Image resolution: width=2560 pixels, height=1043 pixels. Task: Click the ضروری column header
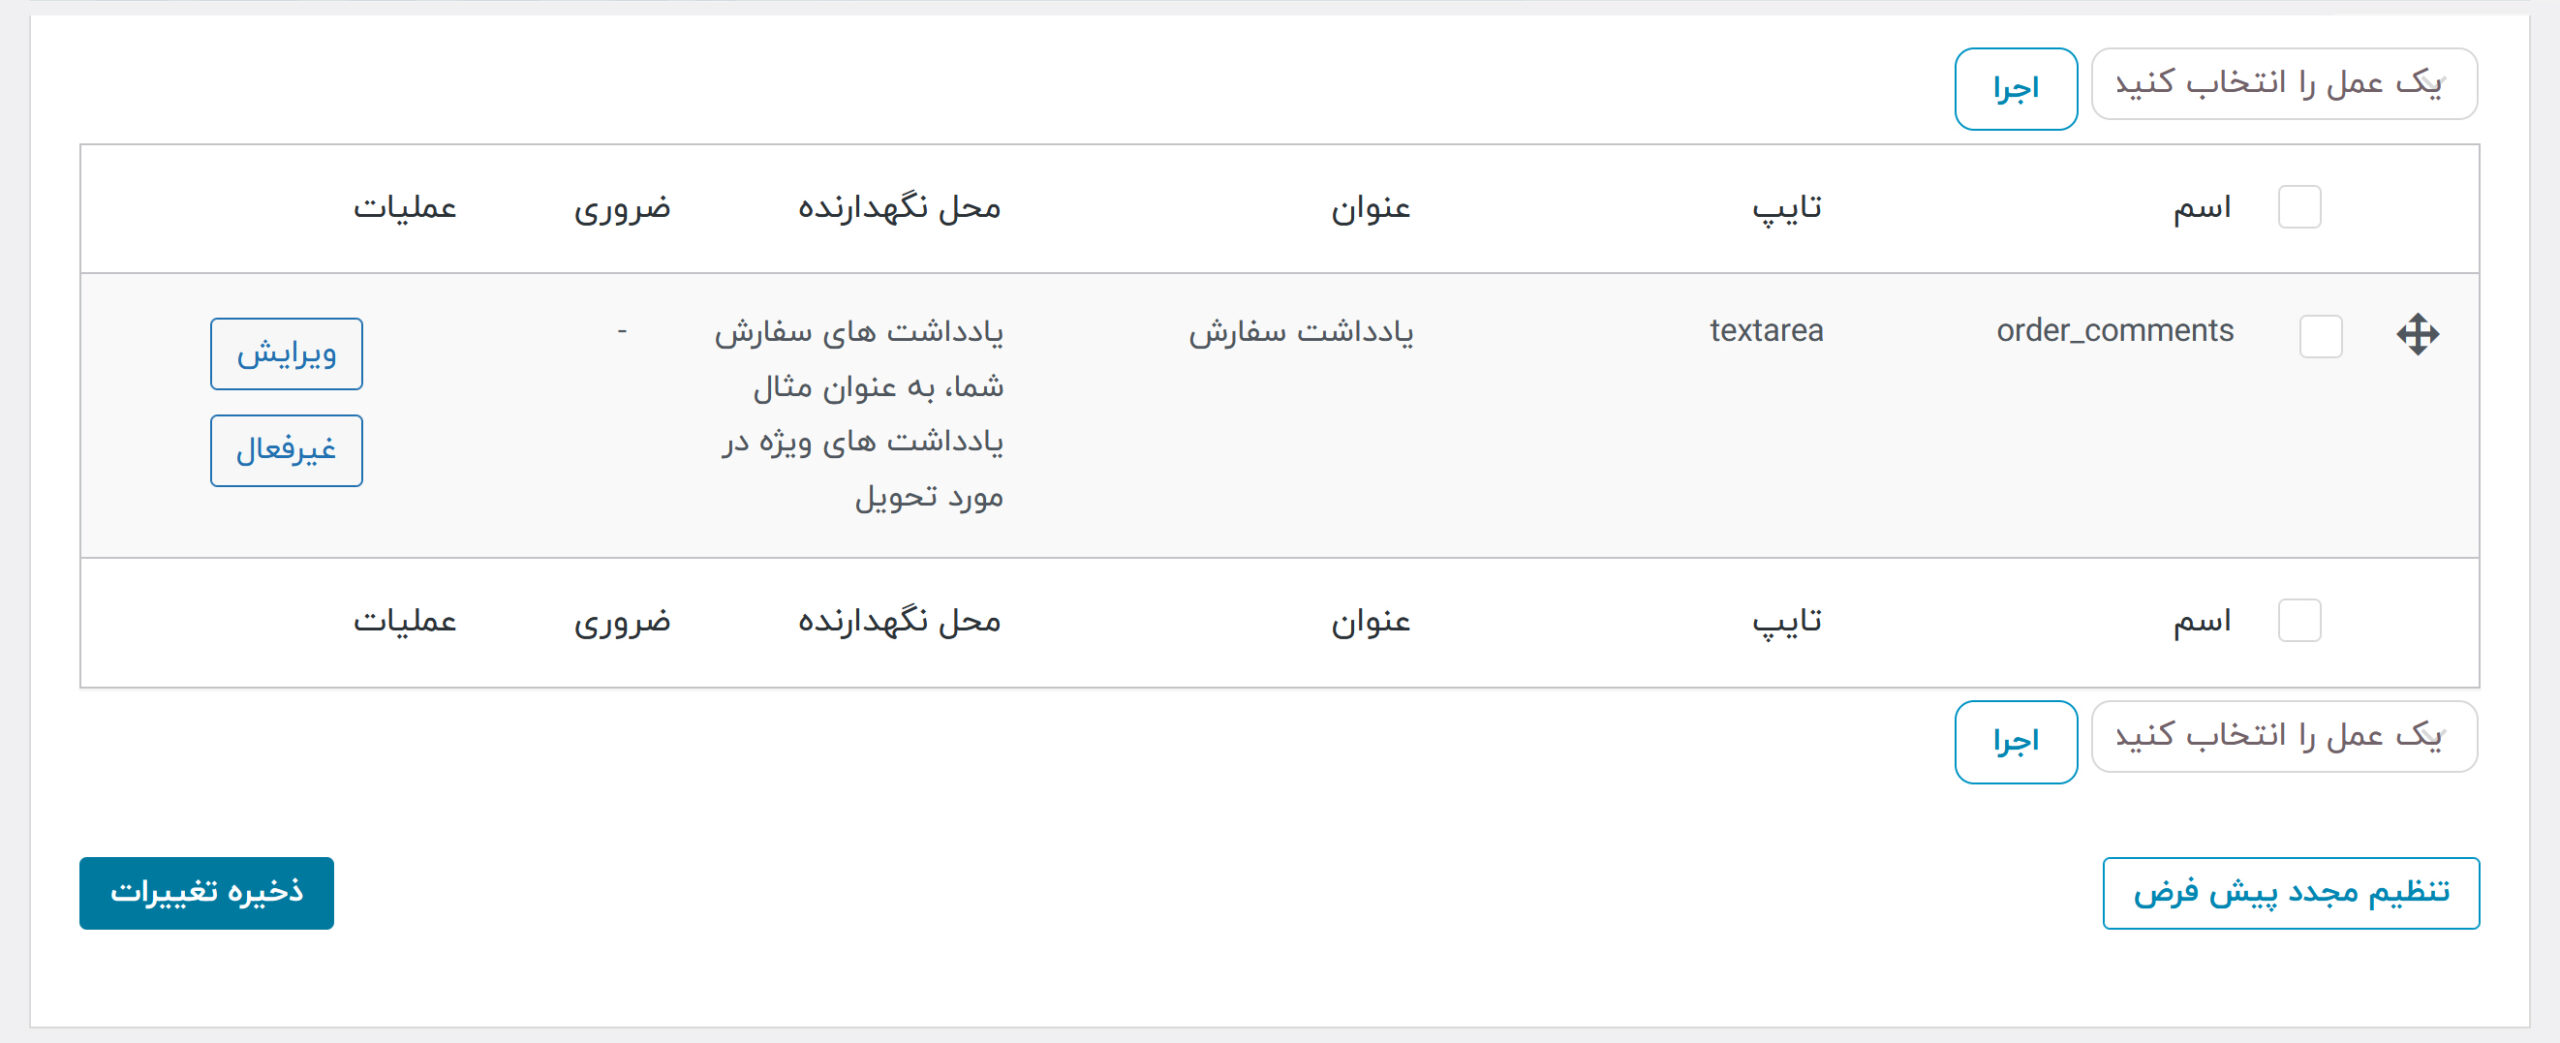tap(622, 208)
